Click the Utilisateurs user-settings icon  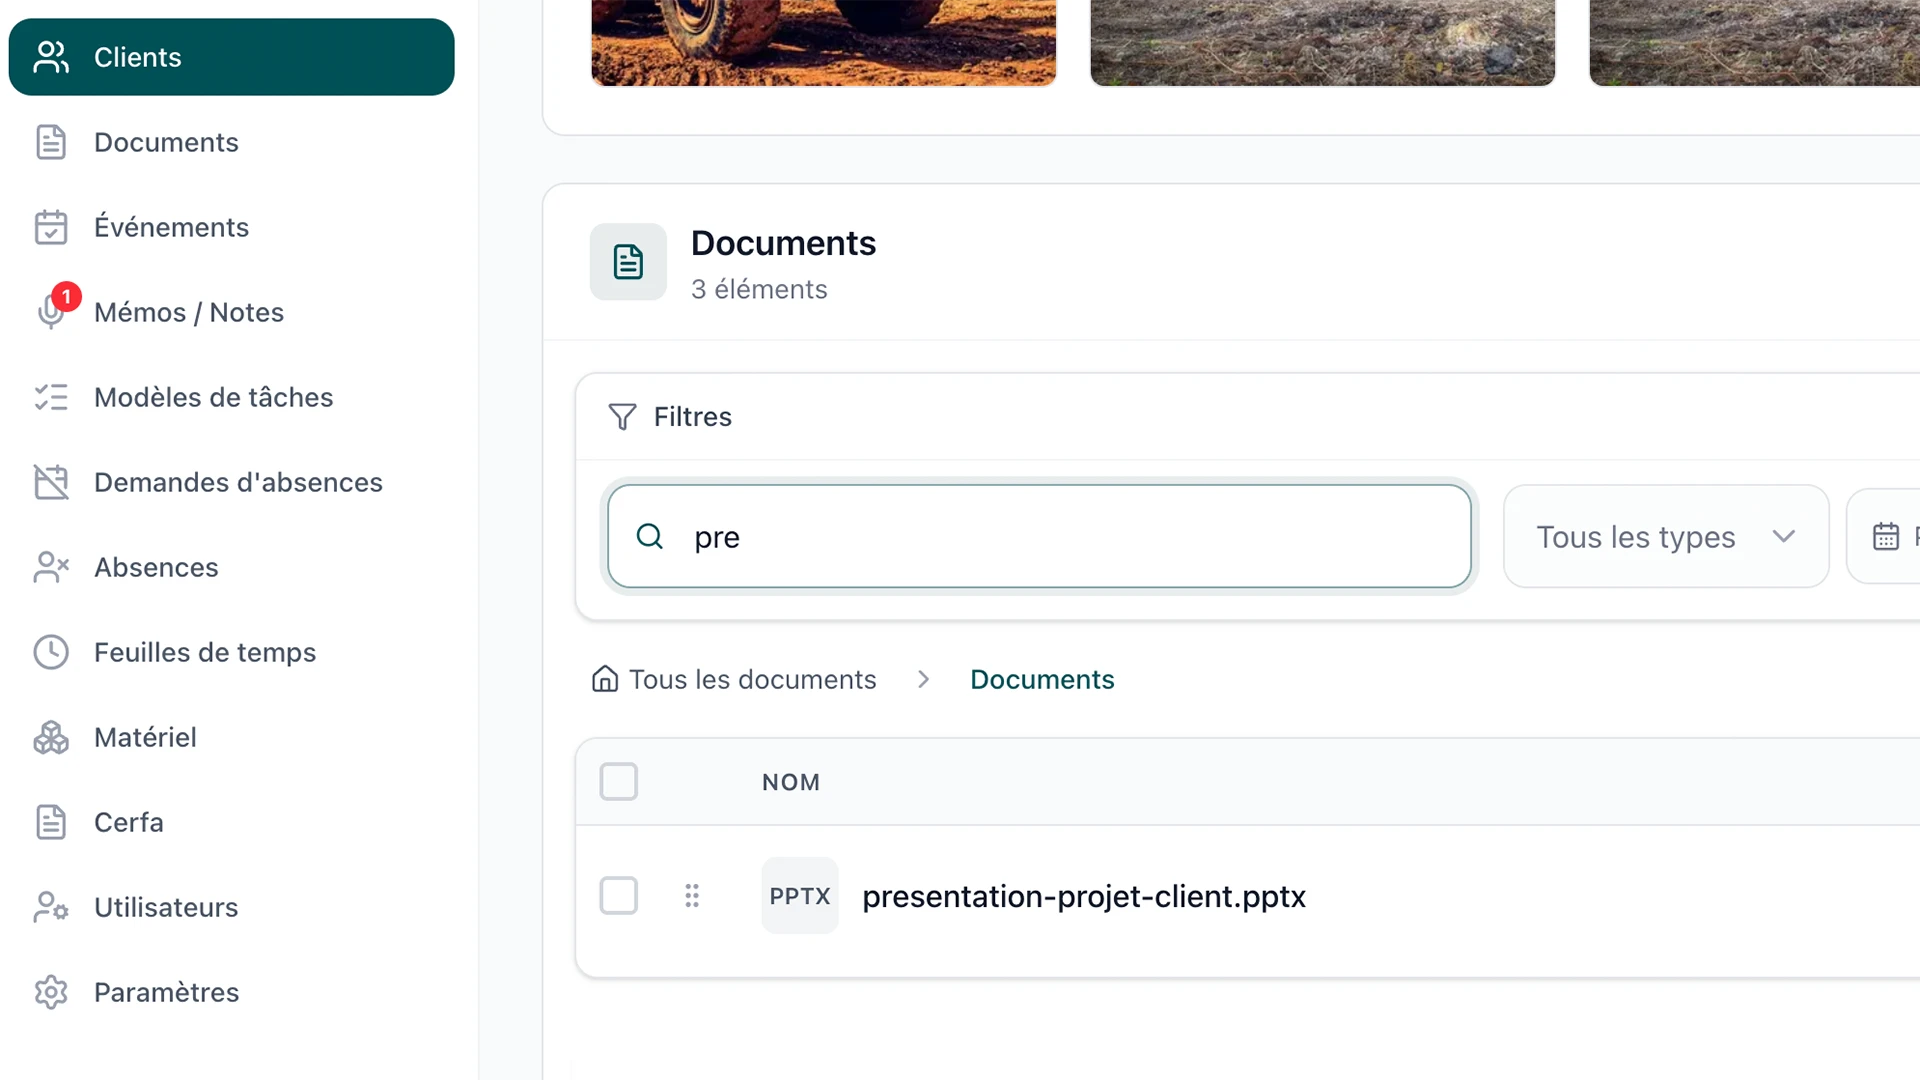[51, 907]
